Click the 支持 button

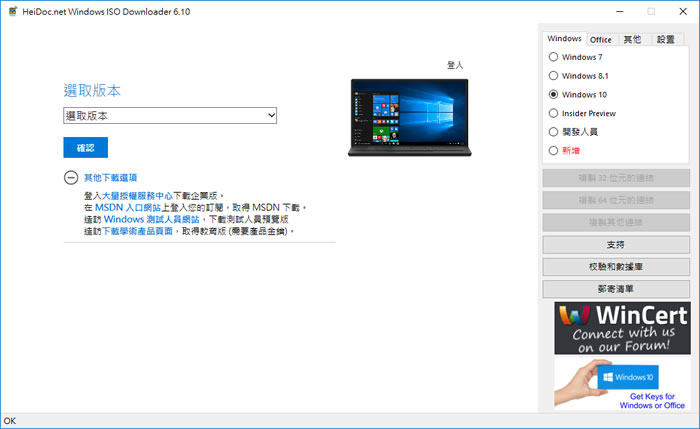(x=616, y=245)
